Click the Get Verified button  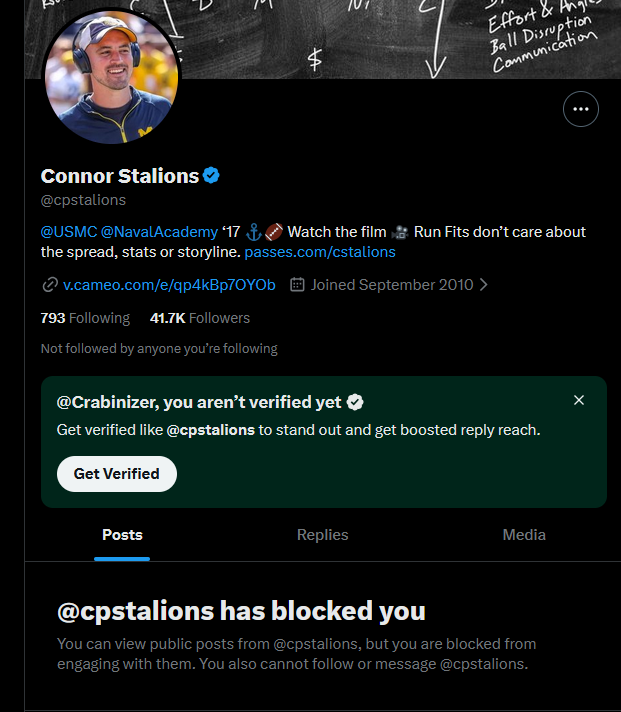click(x=117, y=474)
